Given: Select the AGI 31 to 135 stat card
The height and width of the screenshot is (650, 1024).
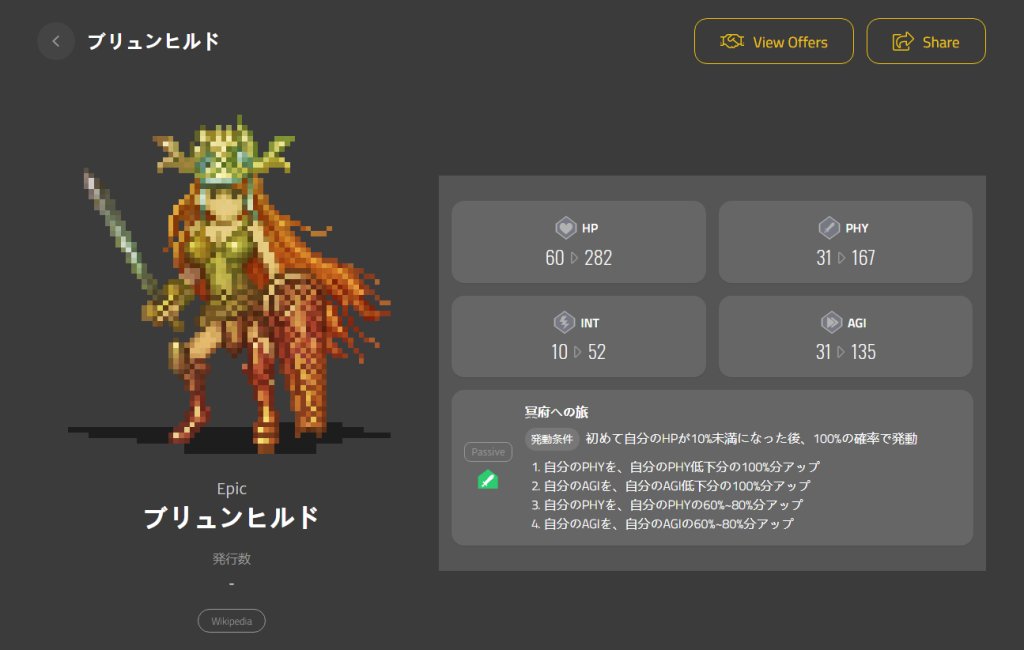Looking at the screenshot, I should tap(845, 336).
